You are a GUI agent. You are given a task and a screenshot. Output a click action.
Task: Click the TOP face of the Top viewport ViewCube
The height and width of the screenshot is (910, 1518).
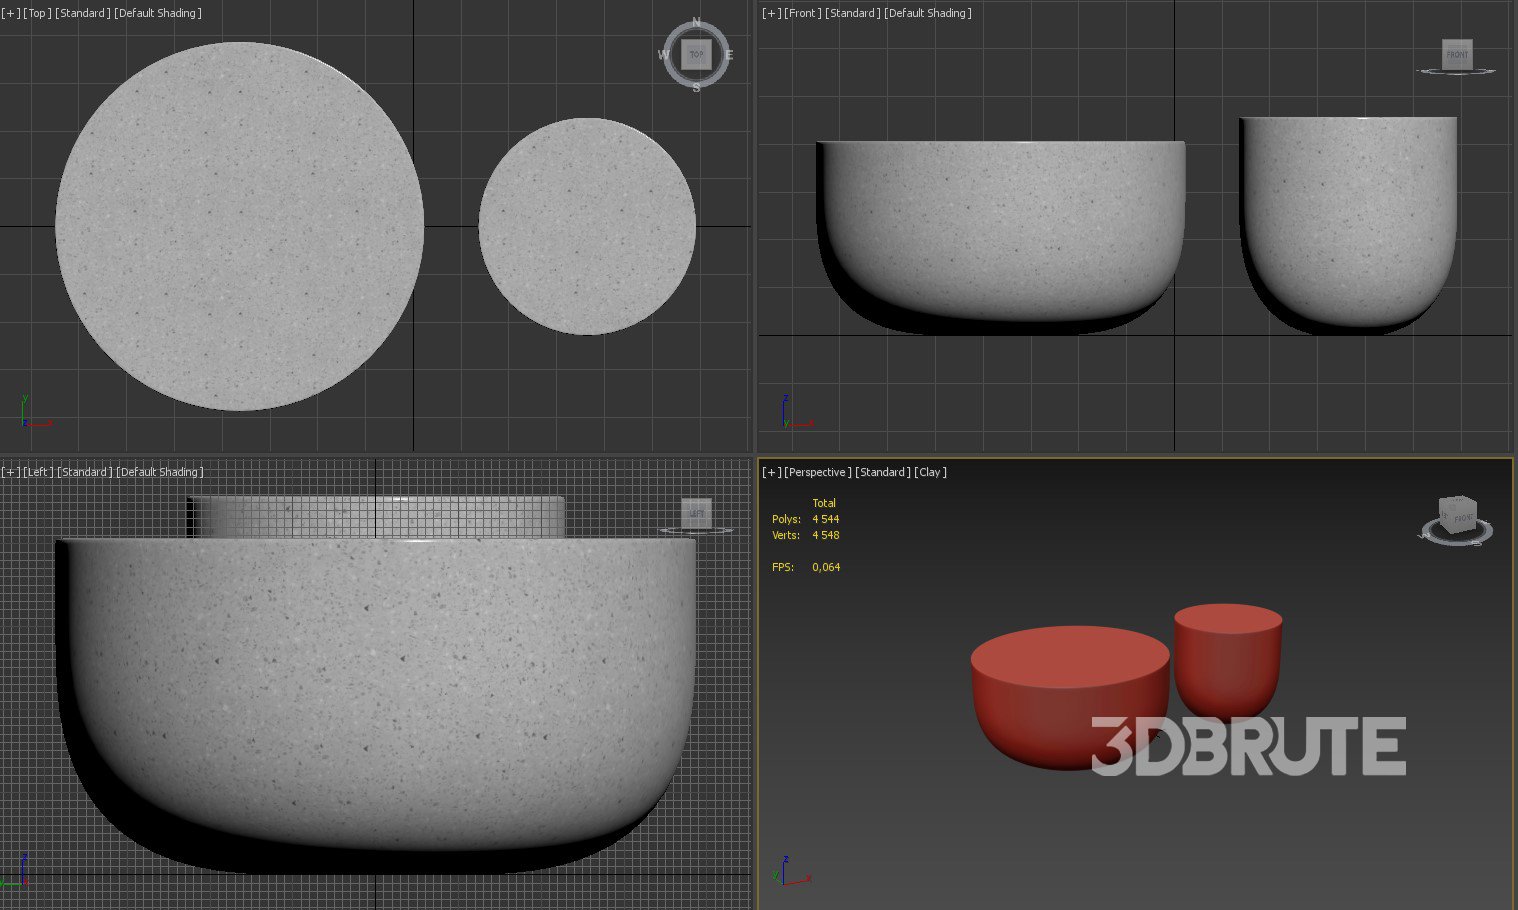tap(696, 55)
